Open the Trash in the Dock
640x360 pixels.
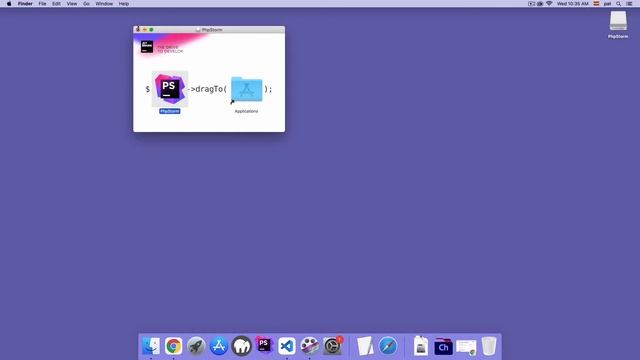click(x=489, y=346)
